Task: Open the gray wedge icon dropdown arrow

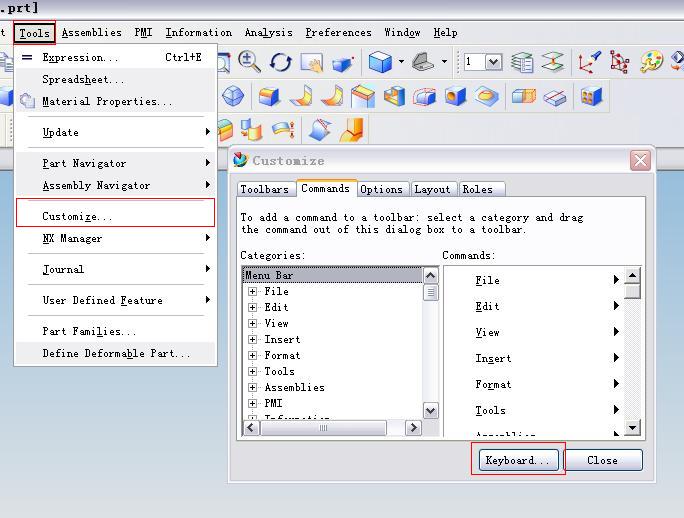Action: pos(444,62)
